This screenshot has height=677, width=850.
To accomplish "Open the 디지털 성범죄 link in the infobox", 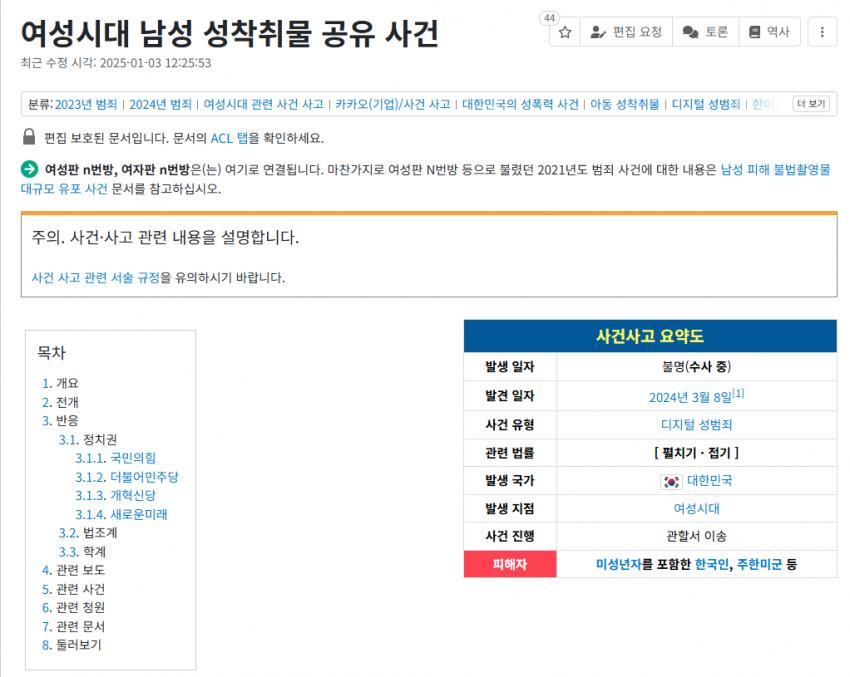I will [x=697, y=424].
